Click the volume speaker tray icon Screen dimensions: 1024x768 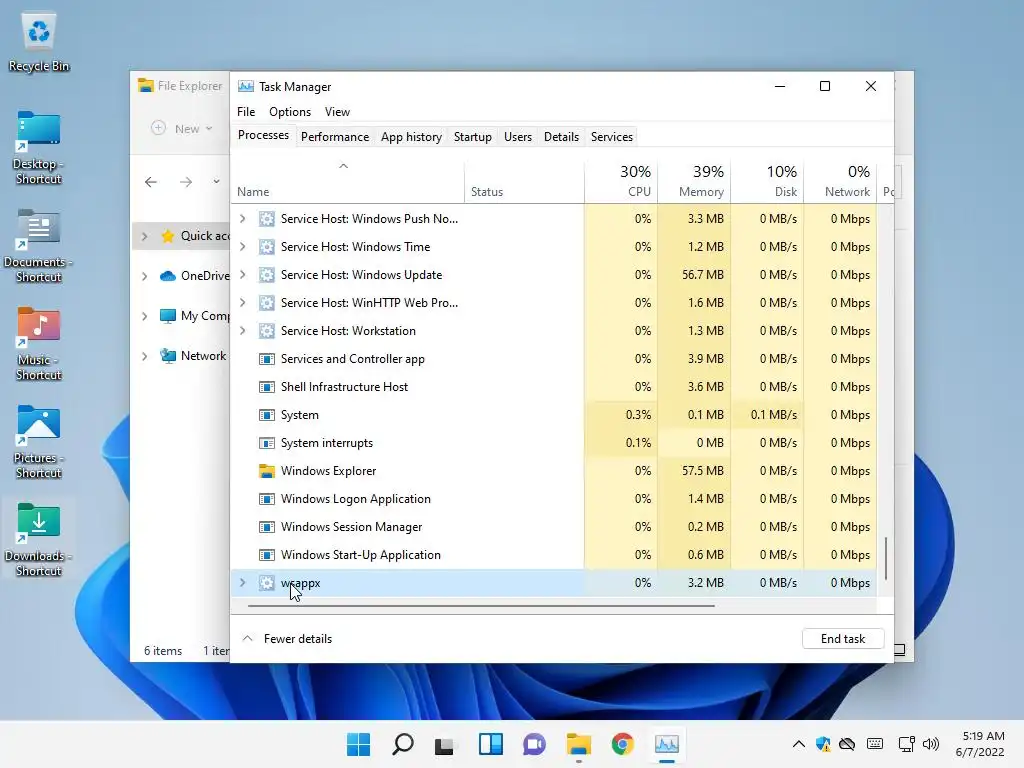(931, 744)
